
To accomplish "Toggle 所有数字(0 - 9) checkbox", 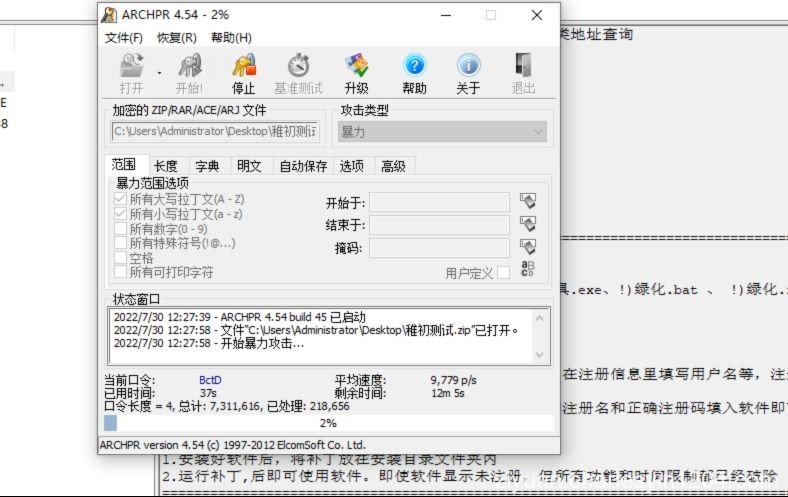I will pos(120,229).
